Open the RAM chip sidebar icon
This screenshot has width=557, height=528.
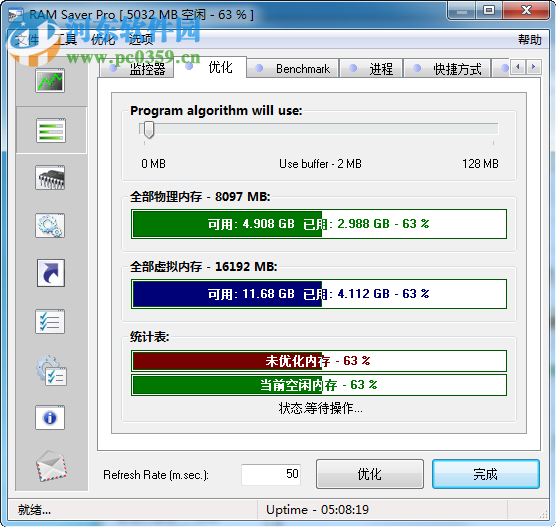[50, 177]
